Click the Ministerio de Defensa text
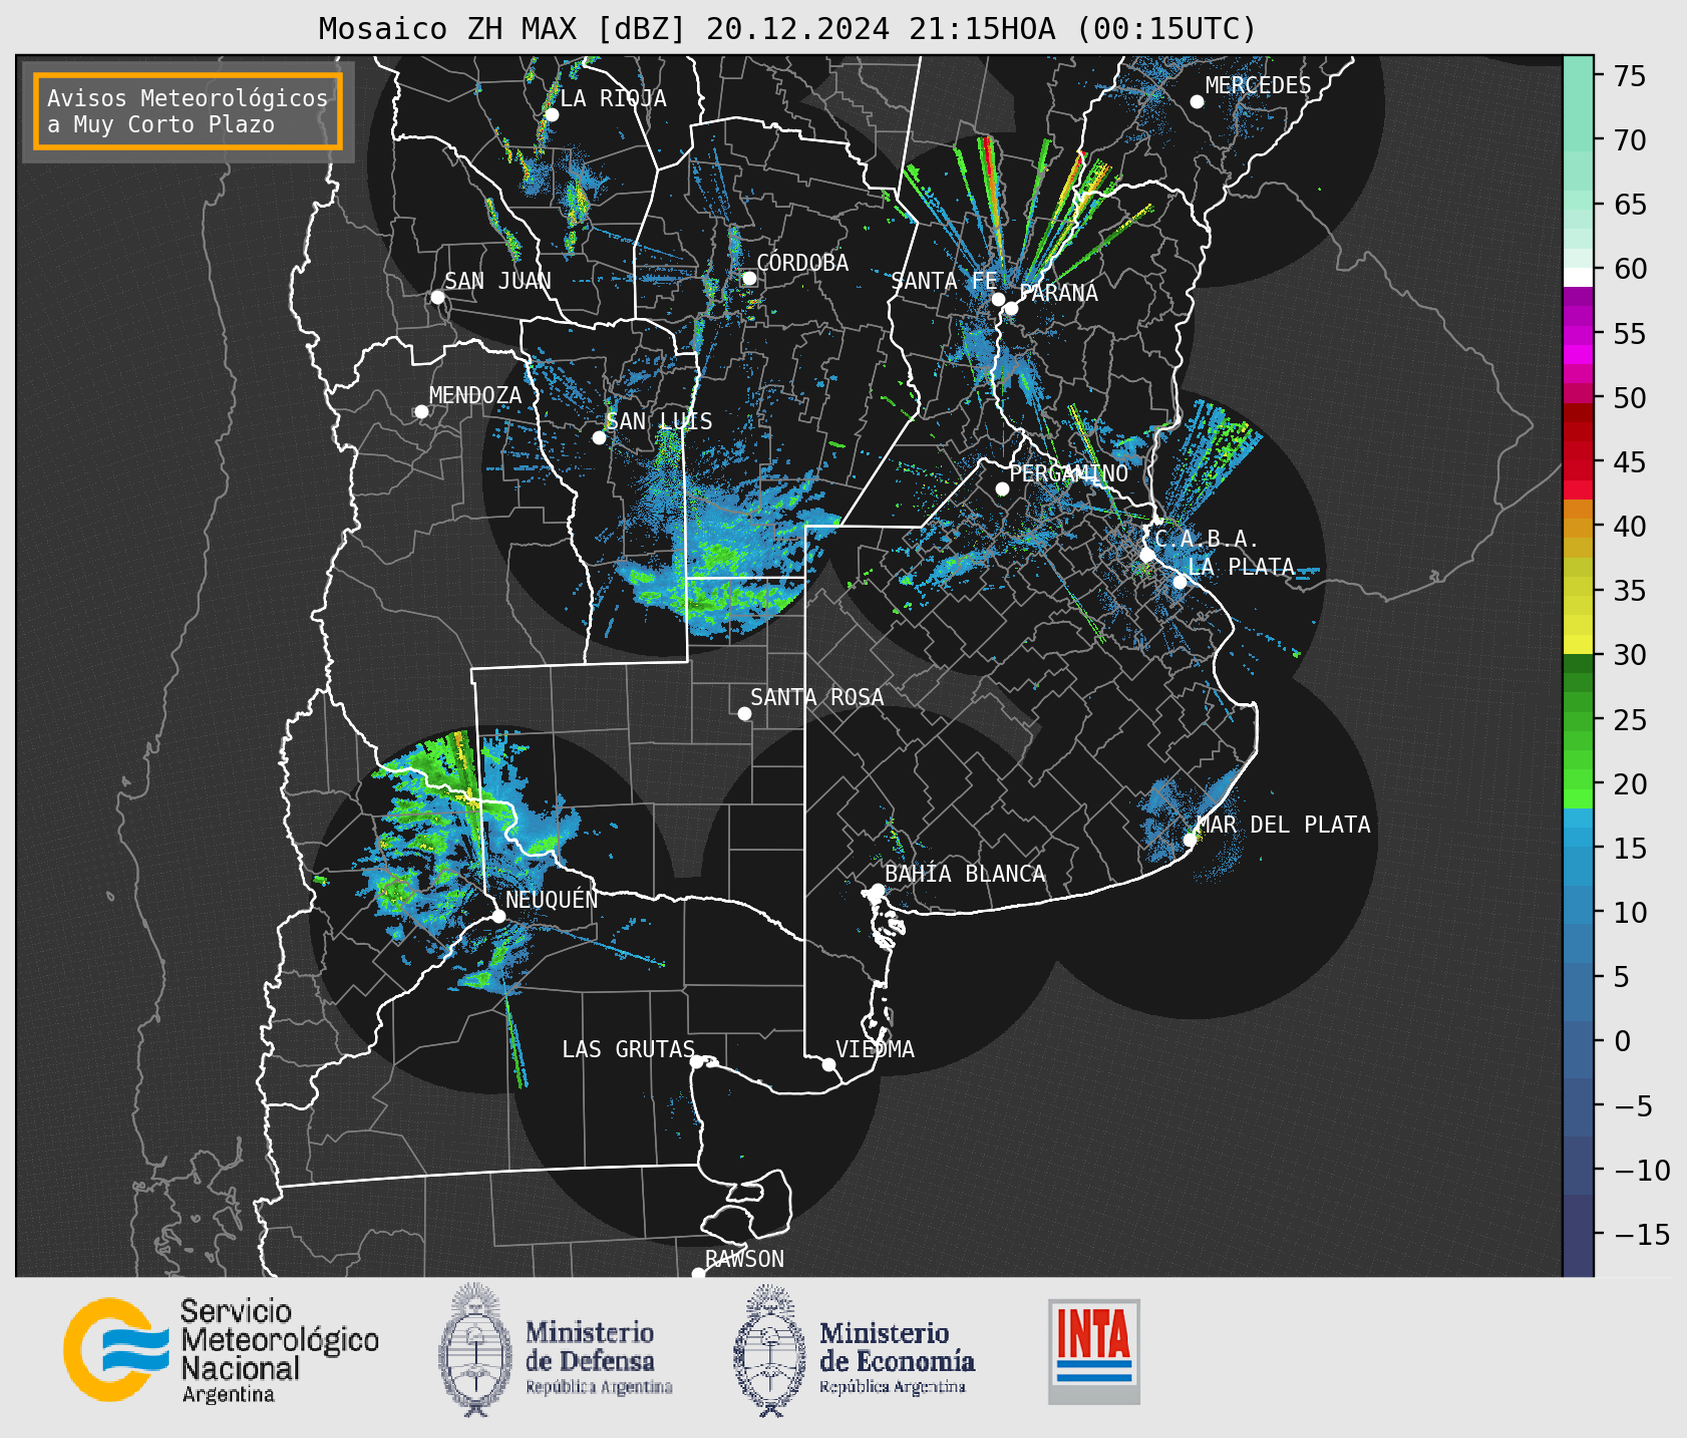 point(598,1357)
